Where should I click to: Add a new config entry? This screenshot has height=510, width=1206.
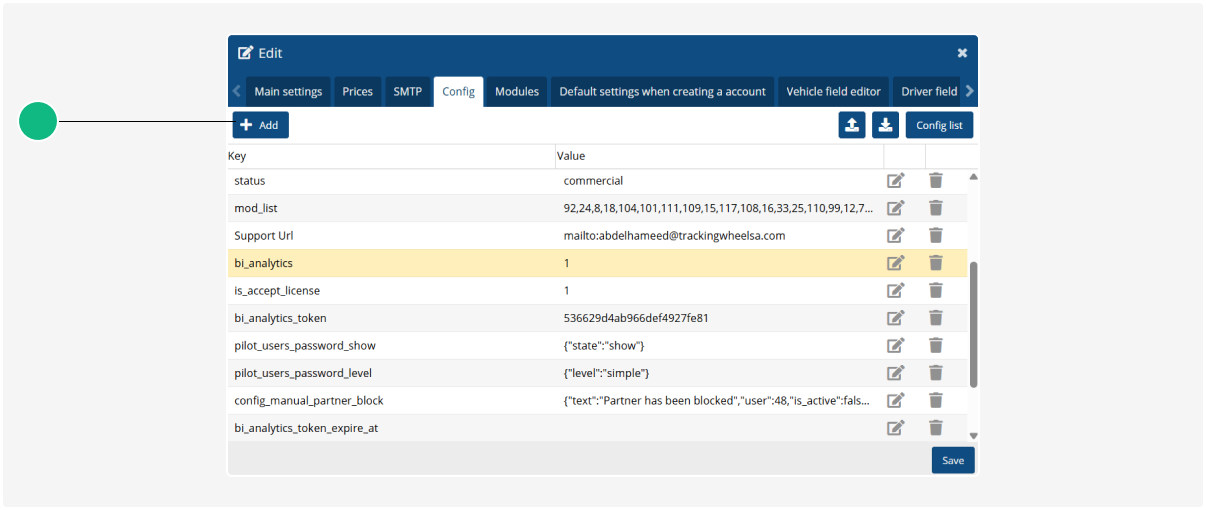260,125
